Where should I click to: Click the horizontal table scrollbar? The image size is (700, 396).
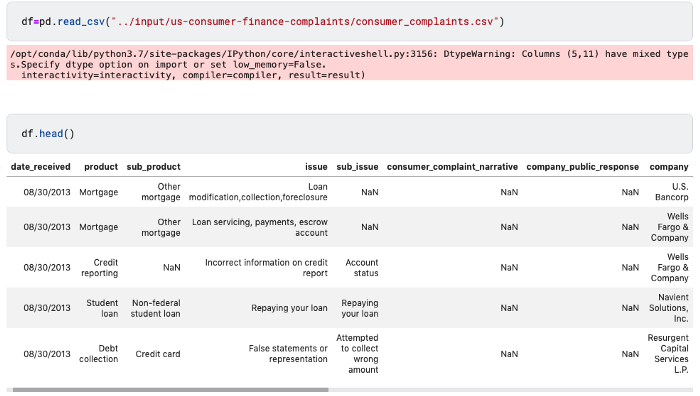171,390
